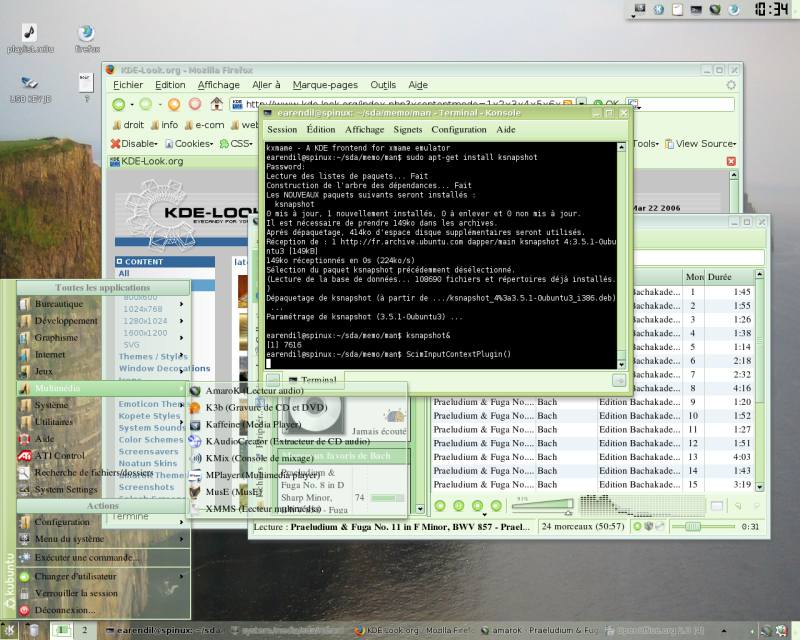
Task: Click the amaroK volume slider
Action: click(x=542, y=505)
